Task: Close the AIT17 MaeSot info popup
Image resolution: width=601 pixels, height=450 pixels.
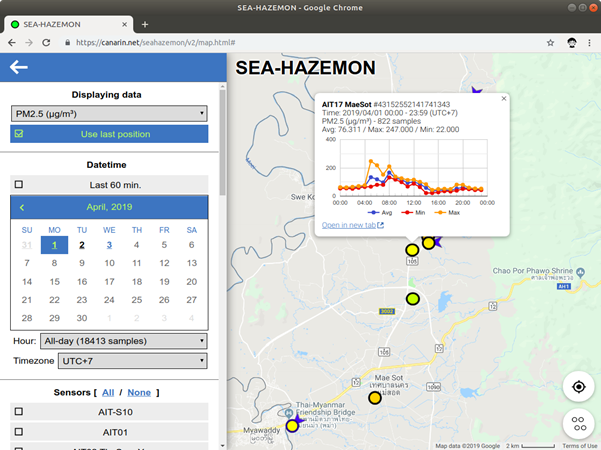Action: pyautogui.click(x=504, y=99)
